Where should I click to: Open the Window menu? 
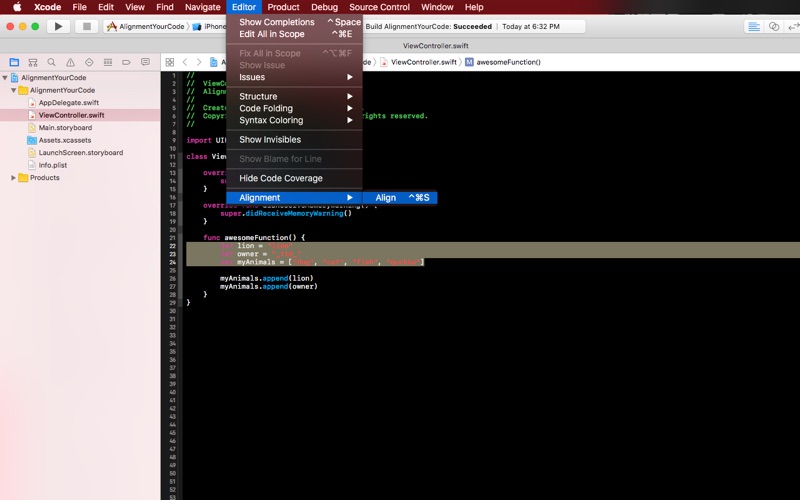pos(437,7)
